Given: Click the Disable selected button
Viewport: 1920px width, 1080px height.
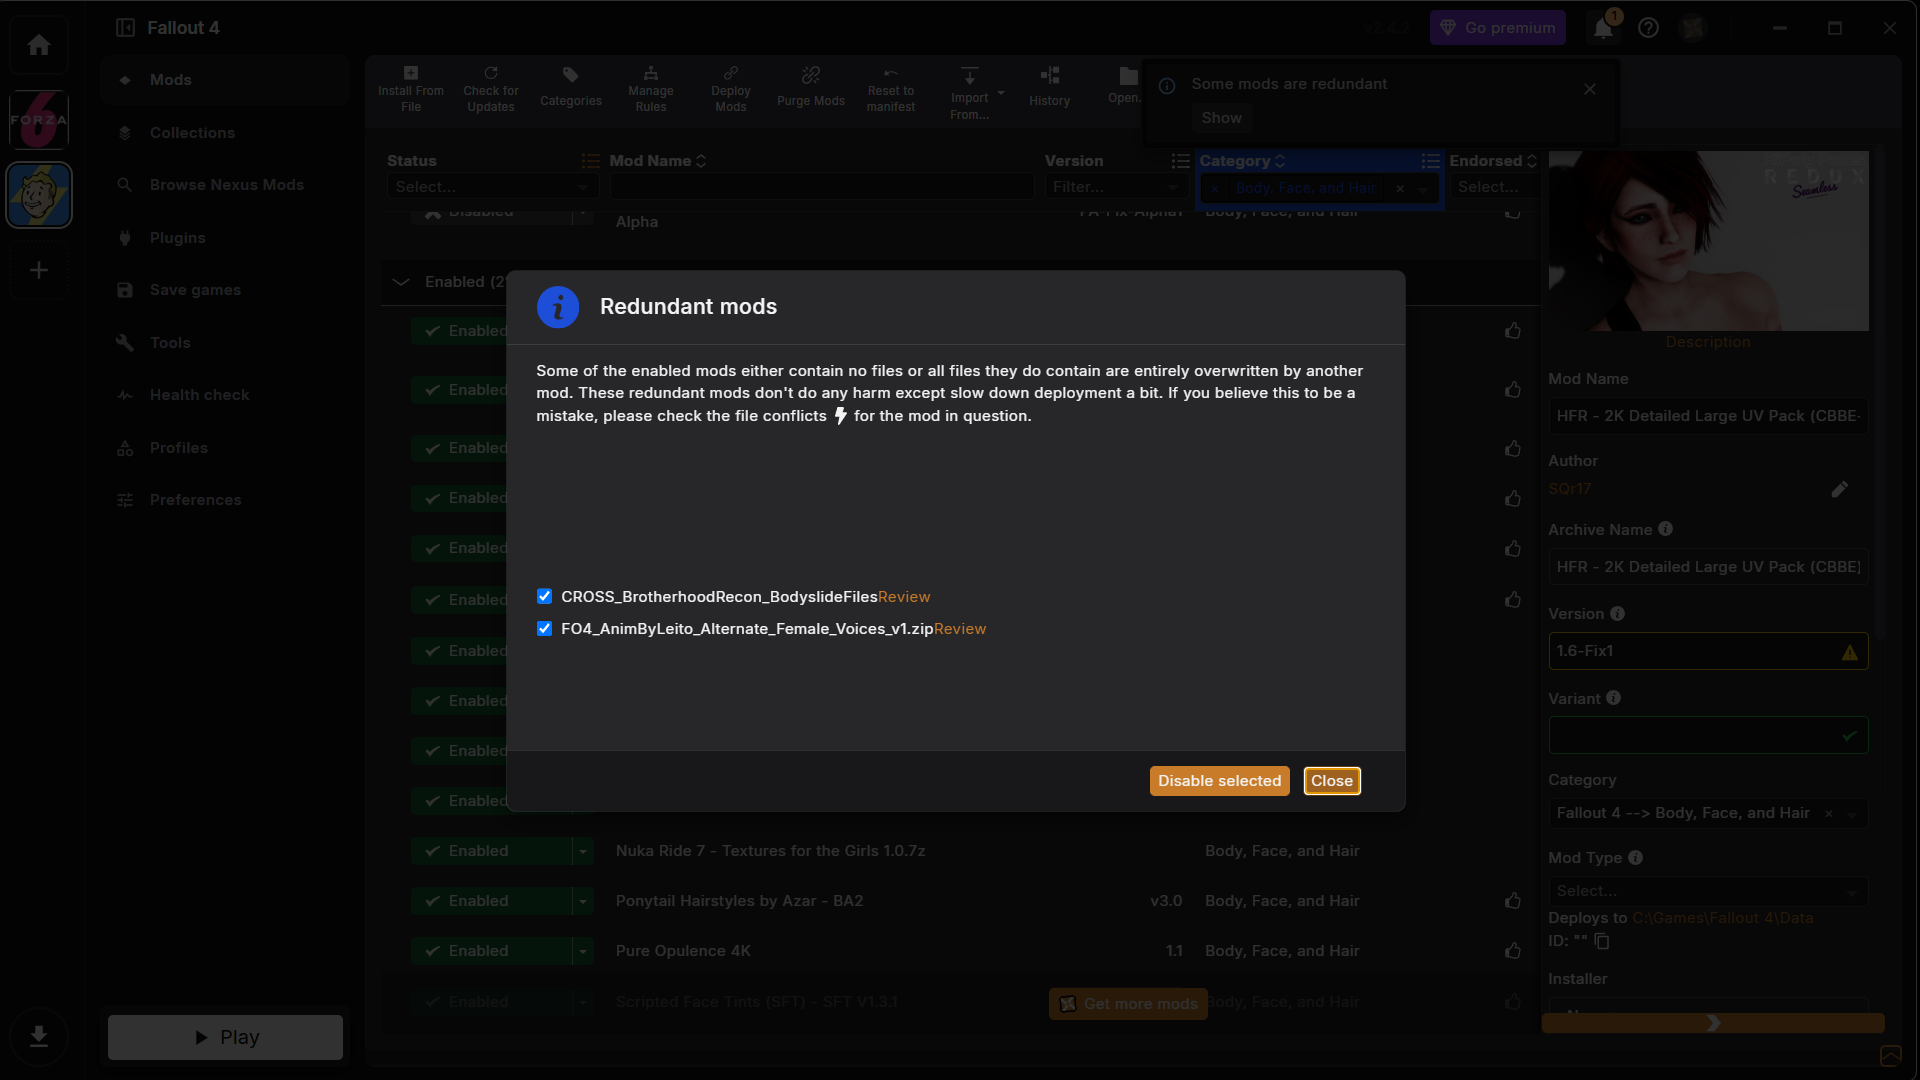Looking at the screenshot, I should coord(1219,781).
